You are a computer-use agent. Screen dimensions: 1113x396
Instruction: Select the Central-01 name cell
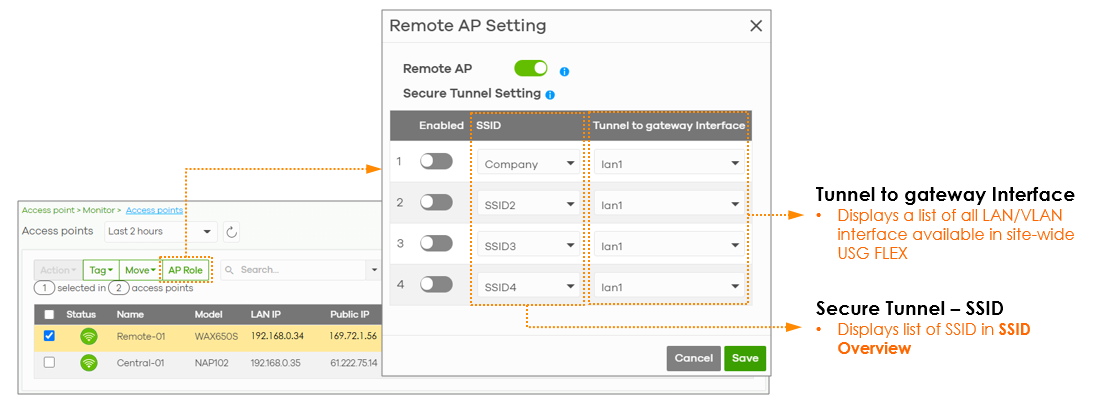pyautogui.click(x=141, y=363)
